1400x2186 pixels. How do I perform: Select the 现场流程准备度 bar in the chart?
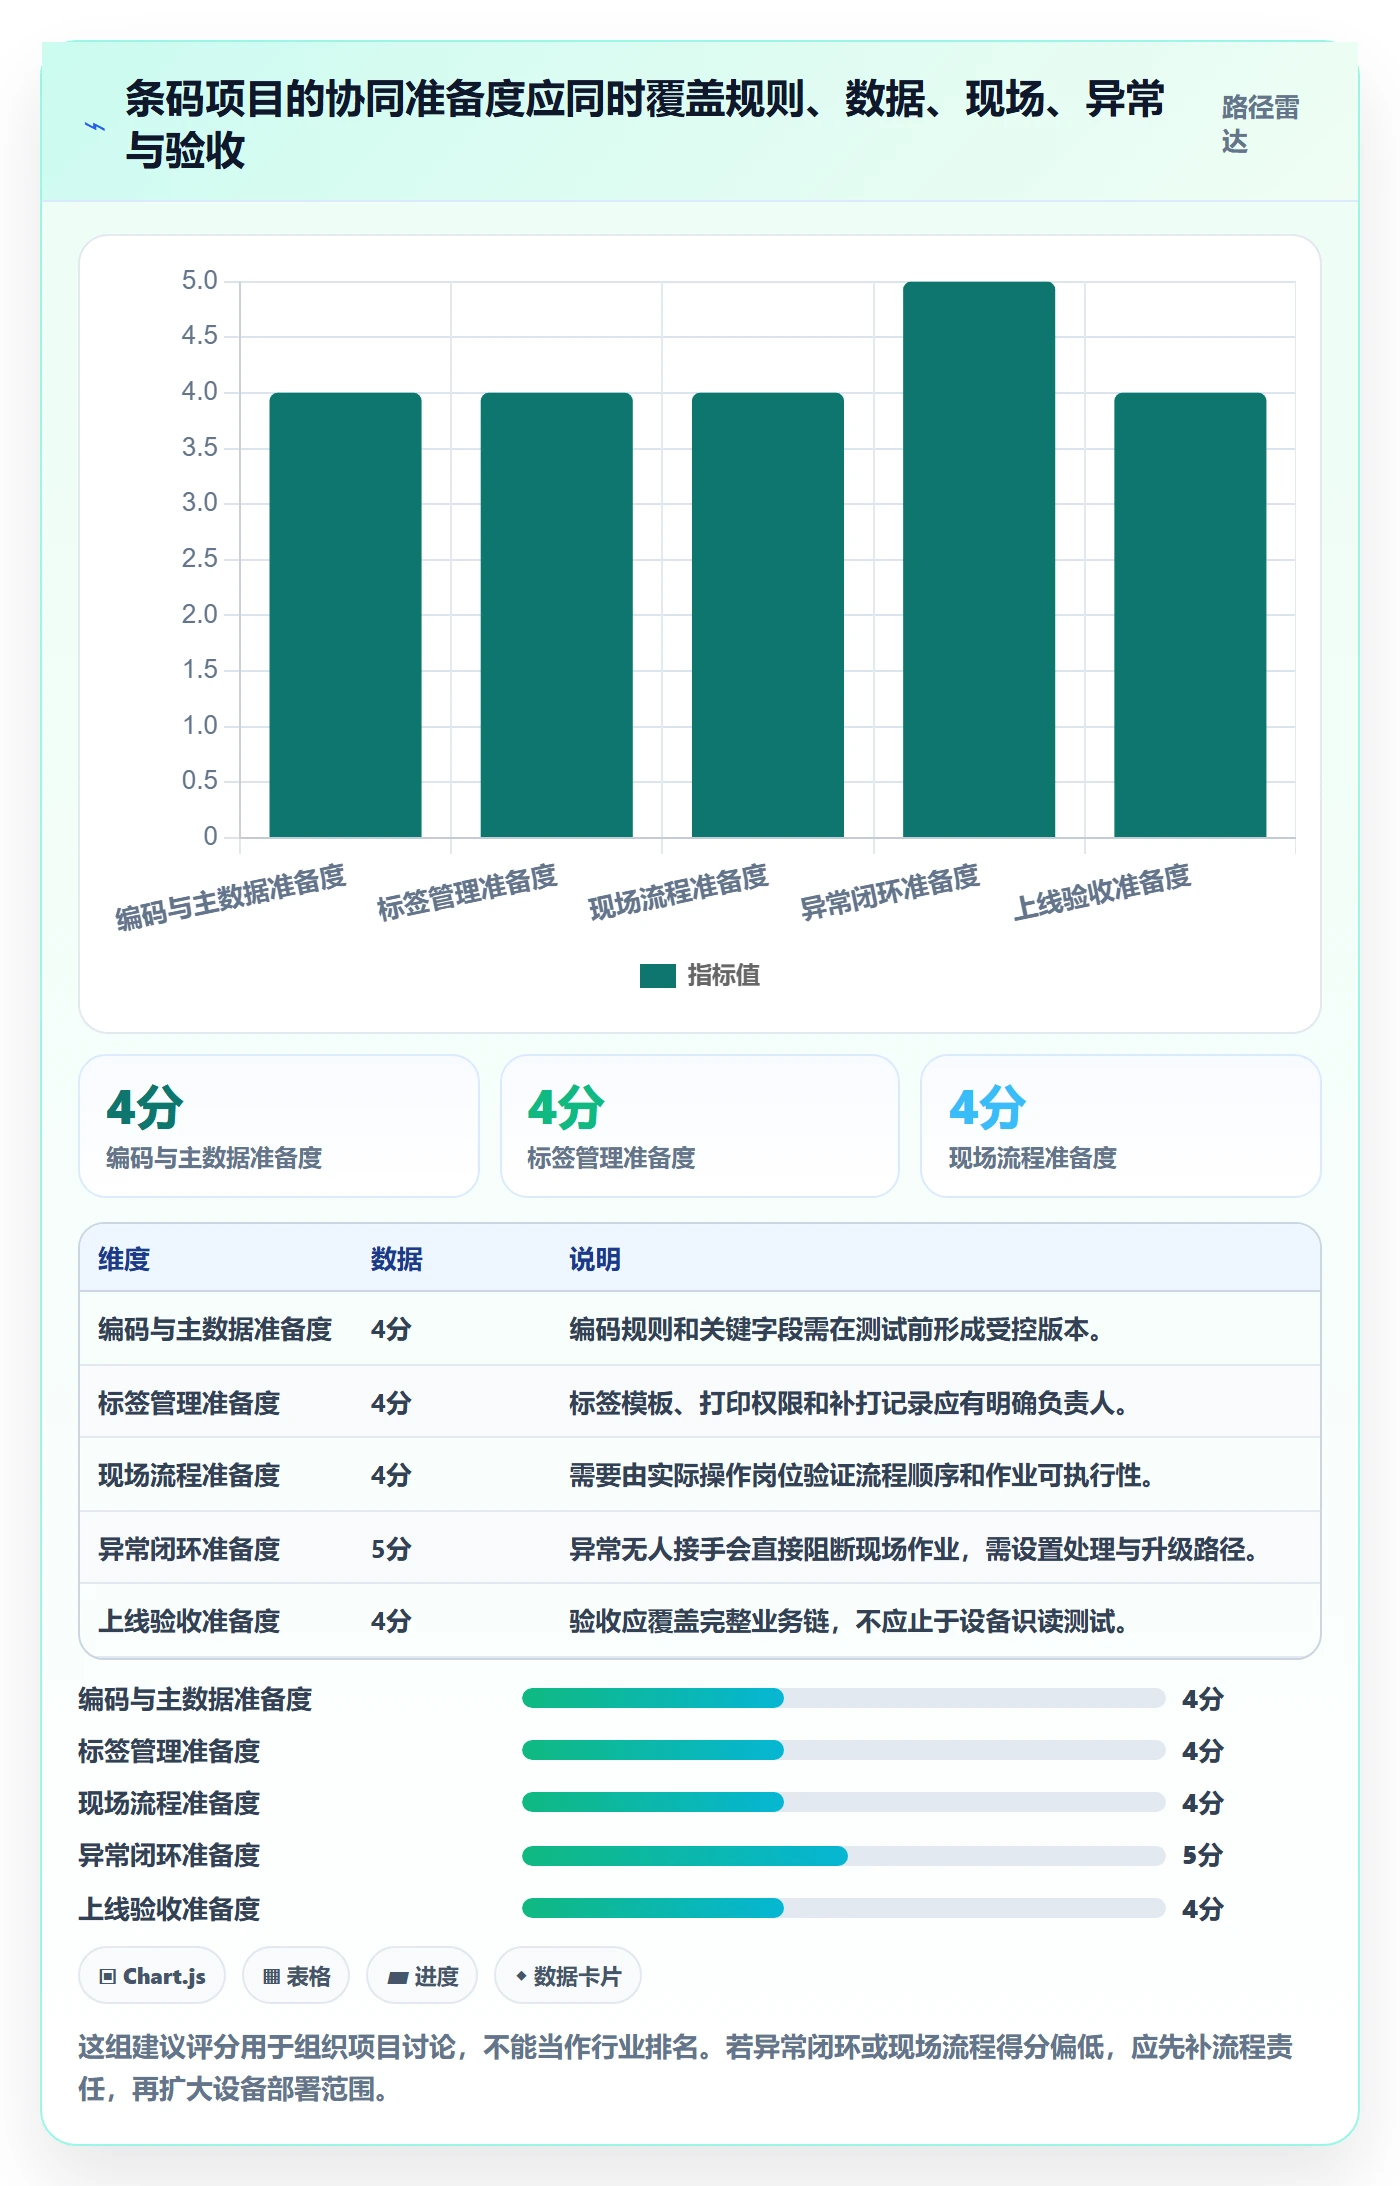(x=768, y=614)
